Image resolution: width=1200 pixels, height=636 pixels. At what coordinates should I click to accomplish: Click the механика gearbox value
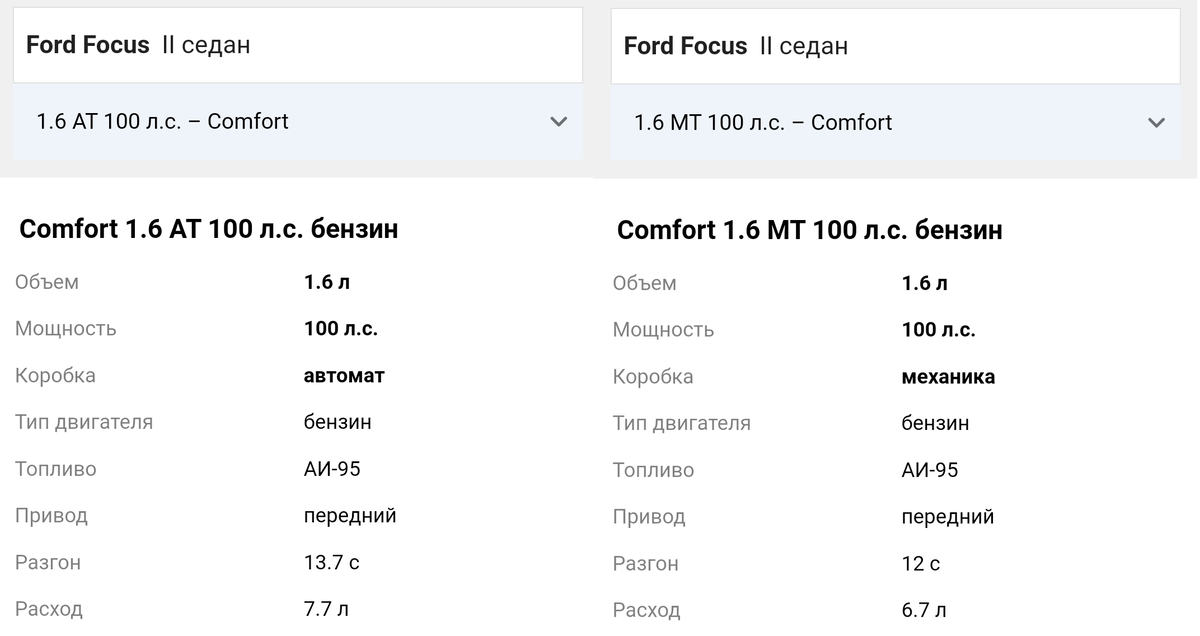click(x=948, y=377)
